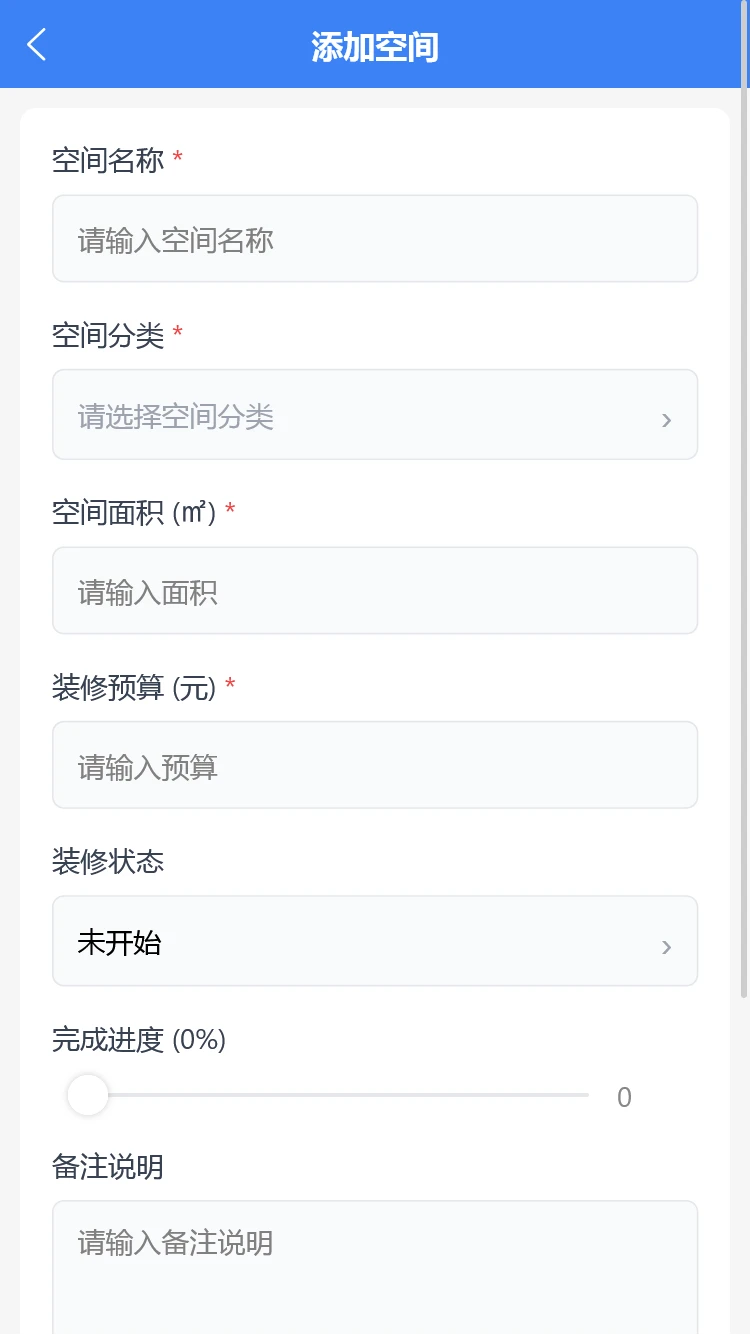The width and height of the screenshot is (752, 1336).
Task: Click the red asterisk next to 装修预算
Action: tap(229, 686)
